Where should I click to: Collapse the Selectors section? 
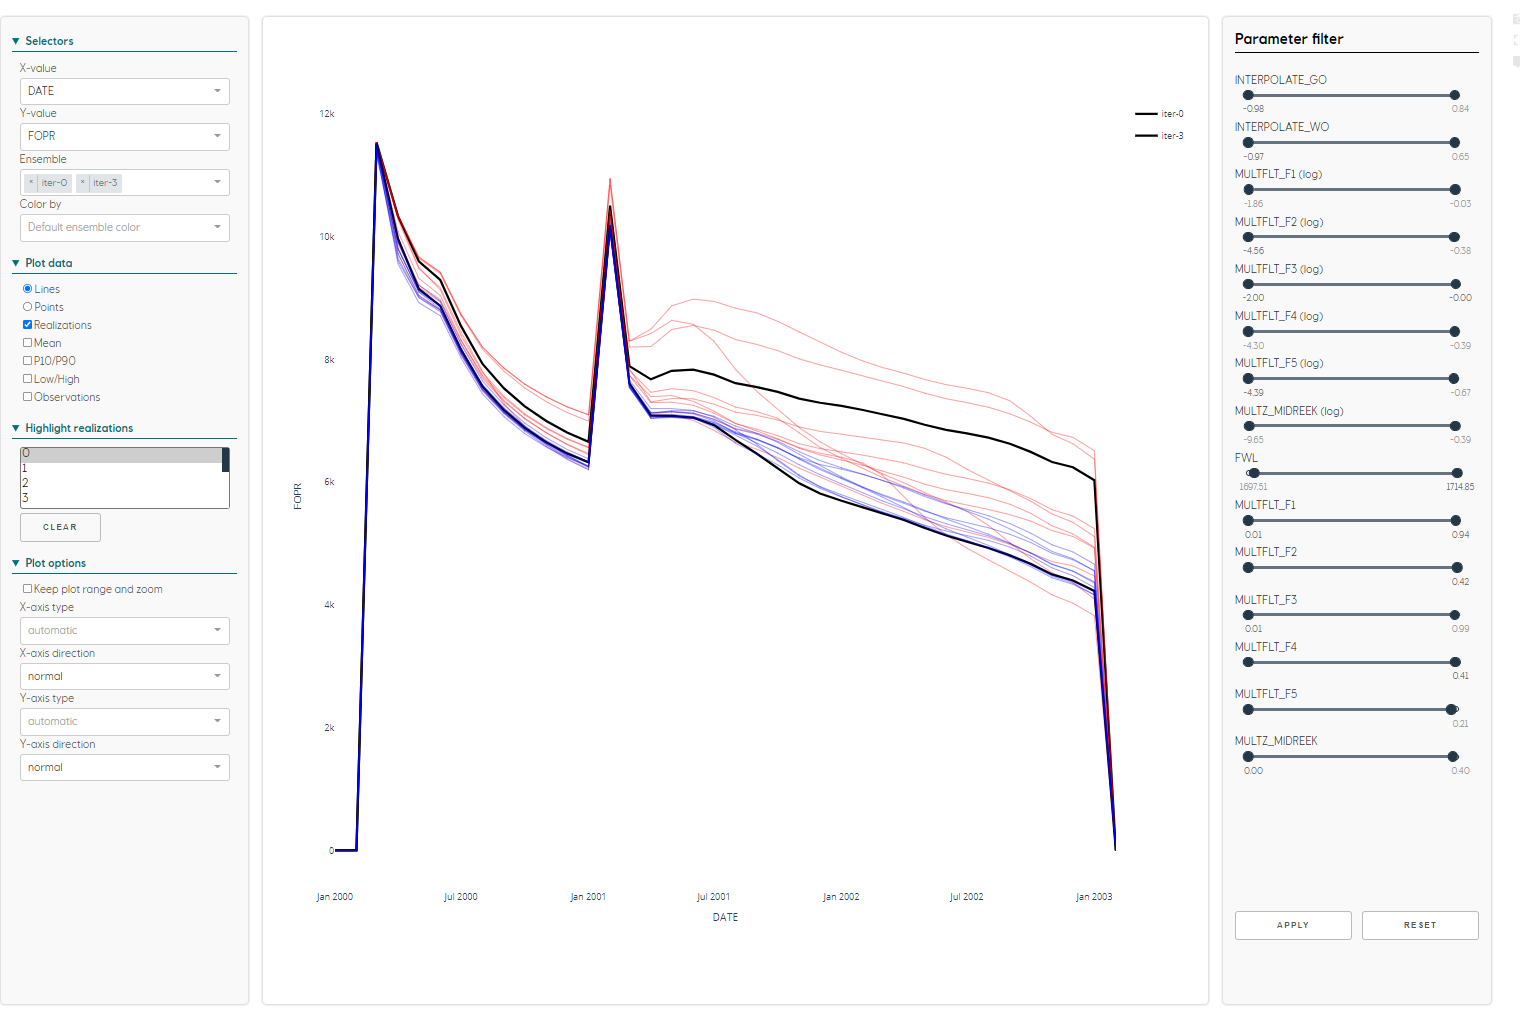(x=15, y=40)
